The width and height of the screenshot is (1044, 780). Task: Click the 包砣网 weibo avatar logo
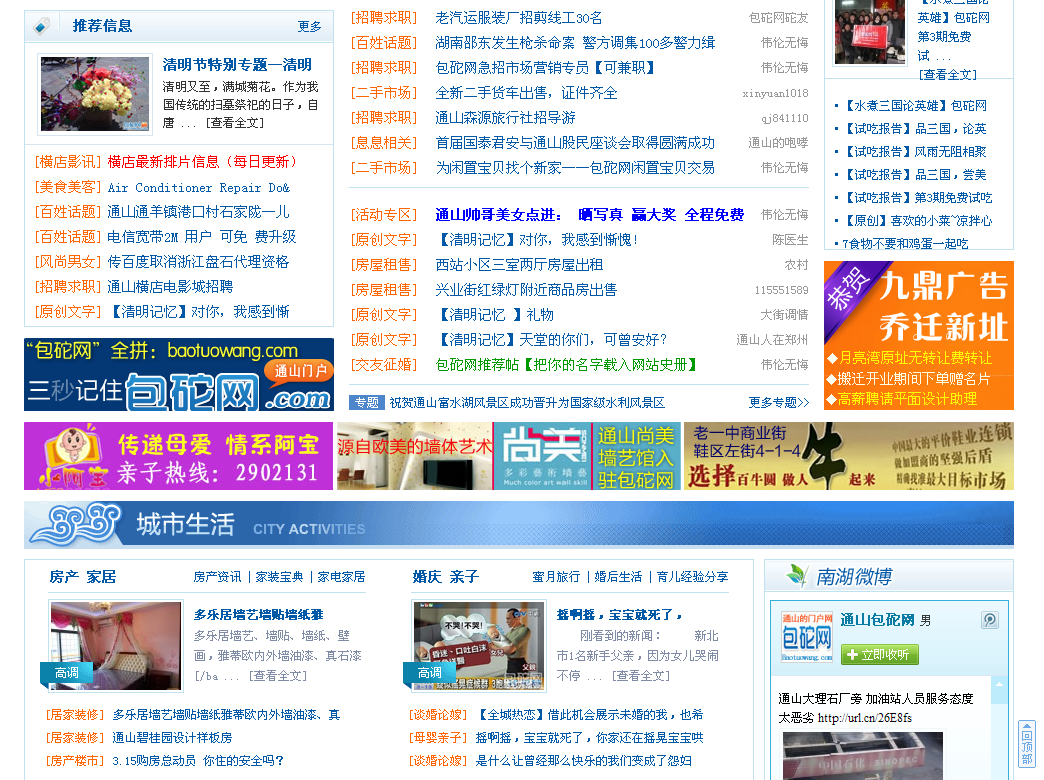807,637
